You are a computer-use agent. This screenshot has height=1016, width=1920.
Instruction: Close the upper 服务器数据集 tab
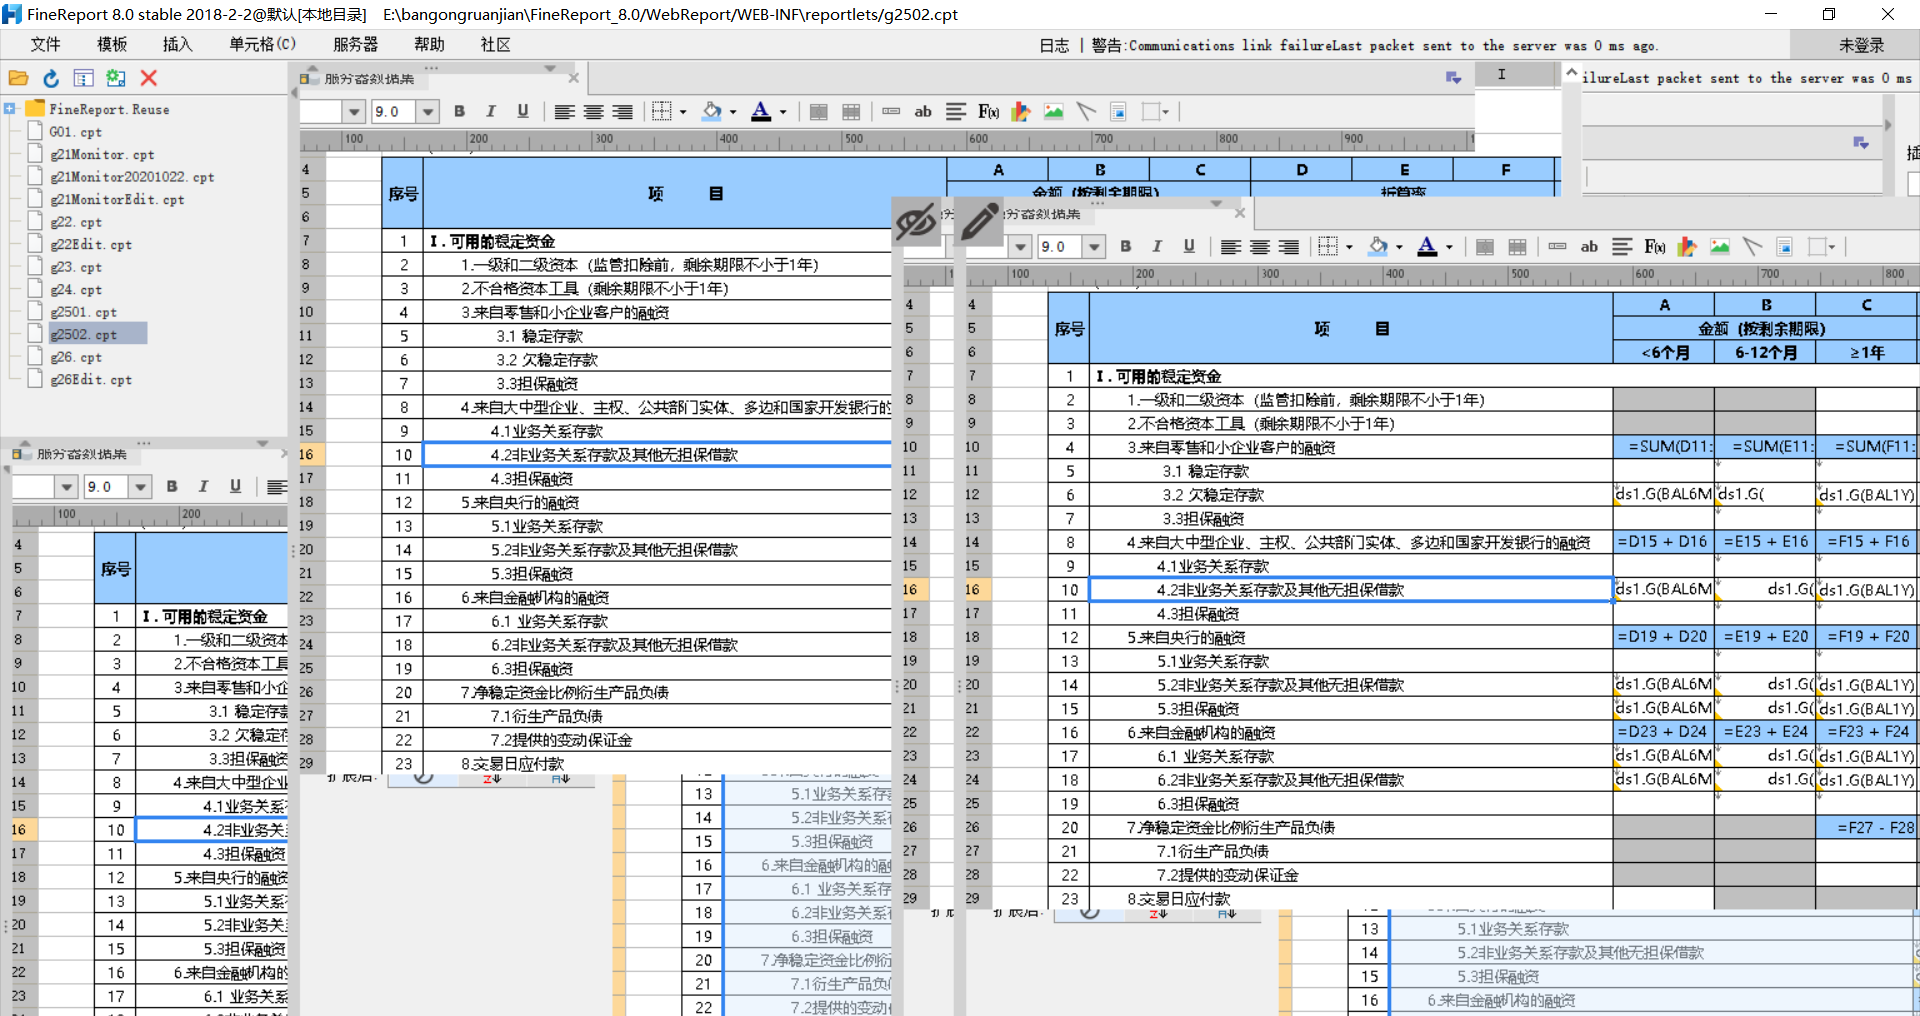573,78
